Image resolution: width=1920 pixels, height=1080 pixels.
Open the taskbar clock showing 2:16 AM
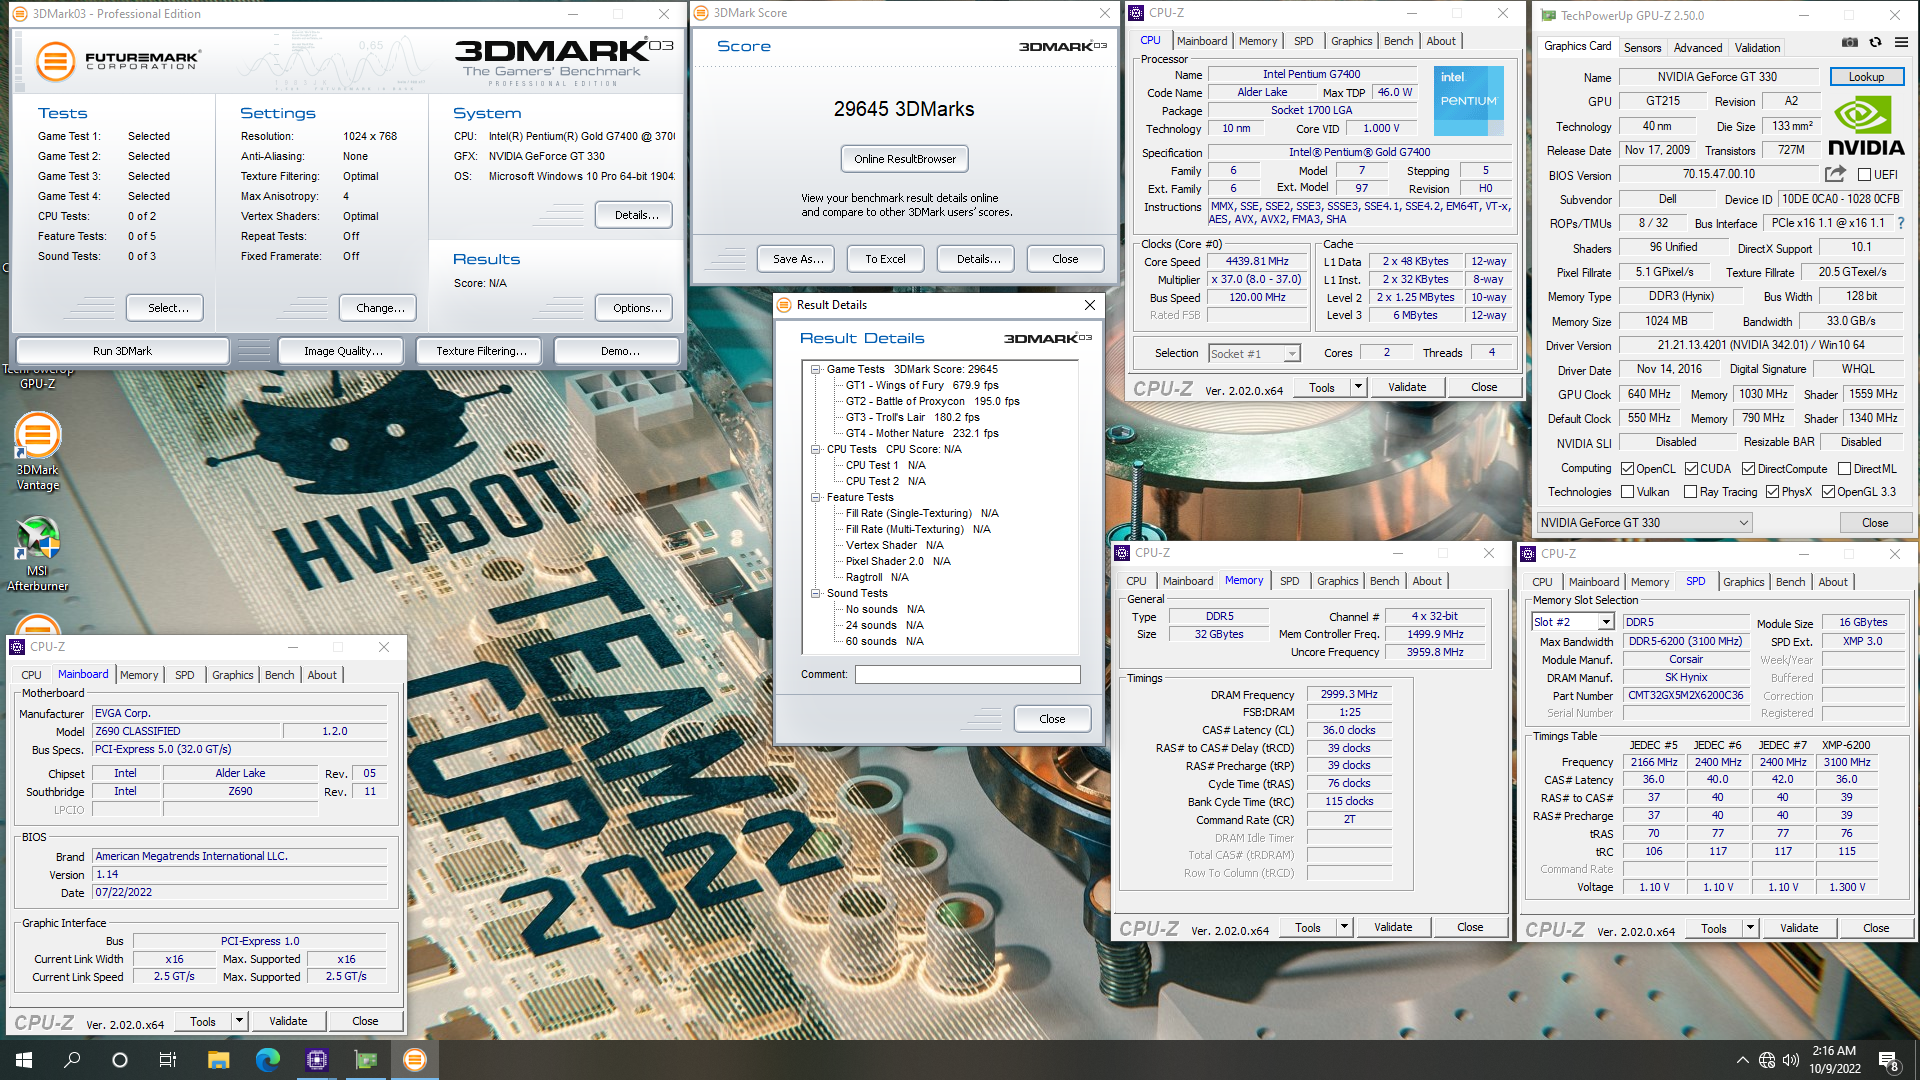[1834, 1060]
